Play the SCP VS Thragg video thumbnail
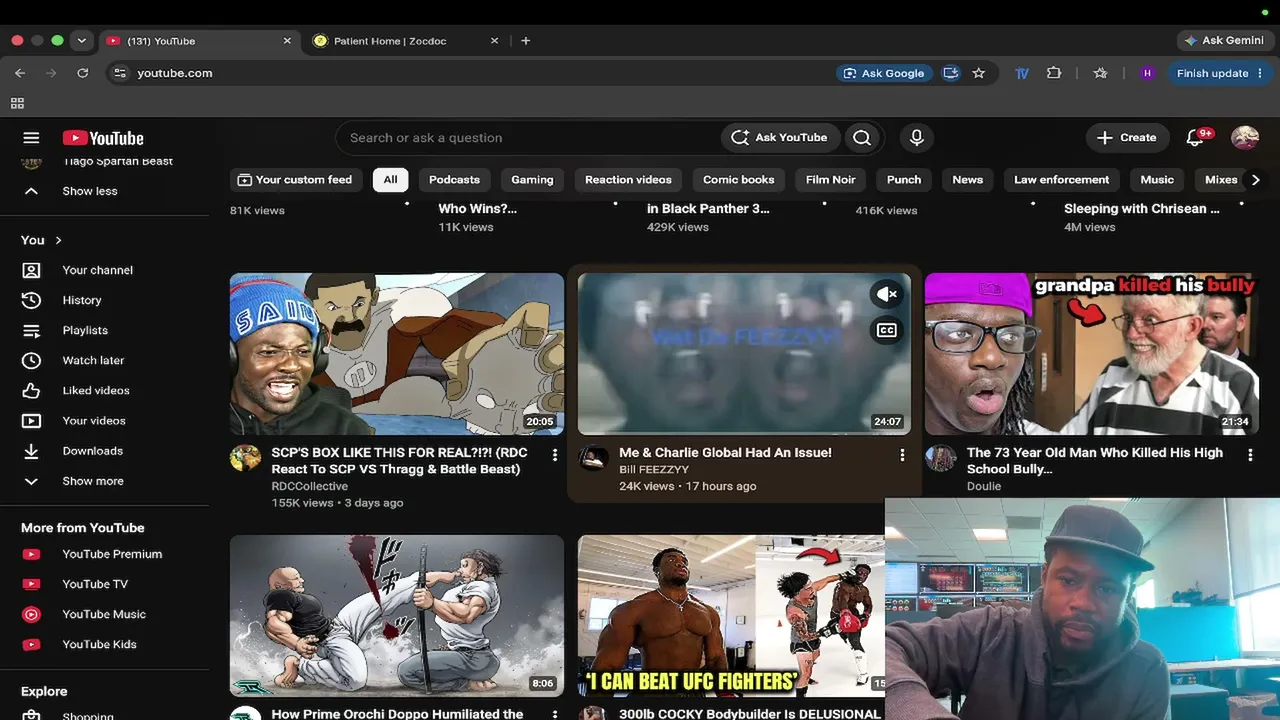The width and height of the screenshot is (1280, 720). pyautogui.click(x=397, y=354)
